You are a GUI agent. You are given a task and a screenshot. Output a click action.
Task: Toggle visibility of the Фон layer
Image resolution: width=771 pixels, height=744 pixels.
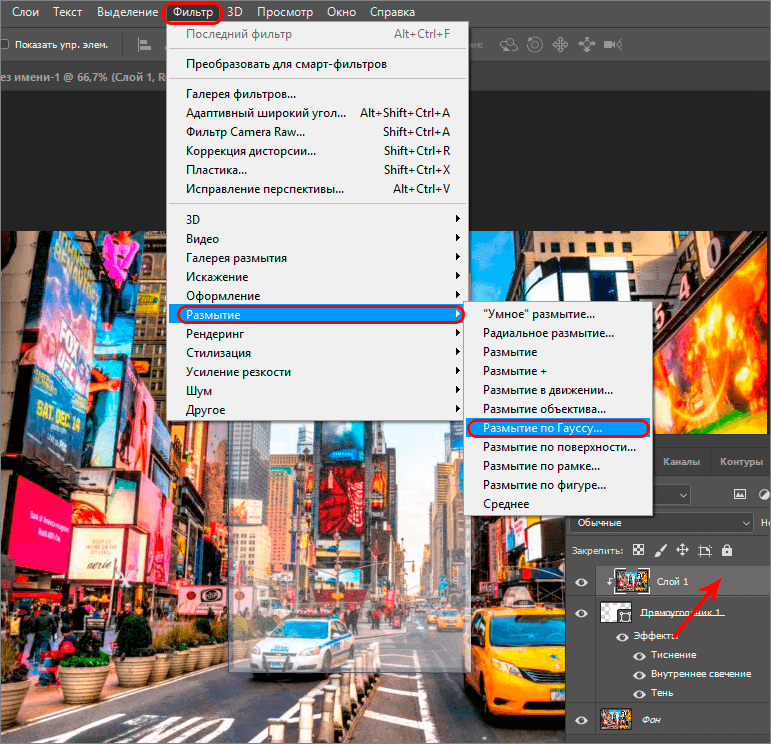click(x=583, y=719)
